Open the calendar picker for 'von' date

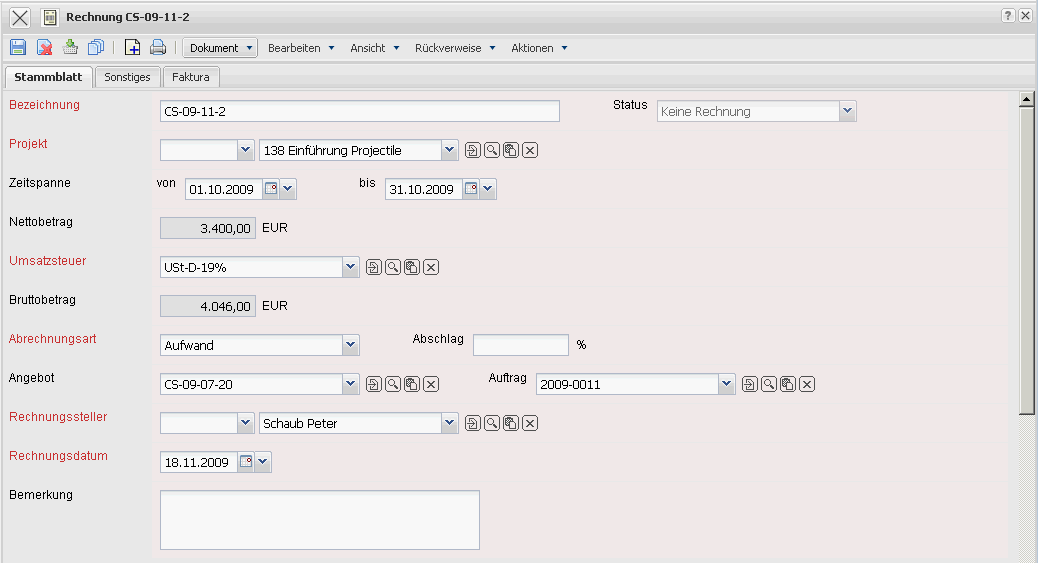point(270,188)
